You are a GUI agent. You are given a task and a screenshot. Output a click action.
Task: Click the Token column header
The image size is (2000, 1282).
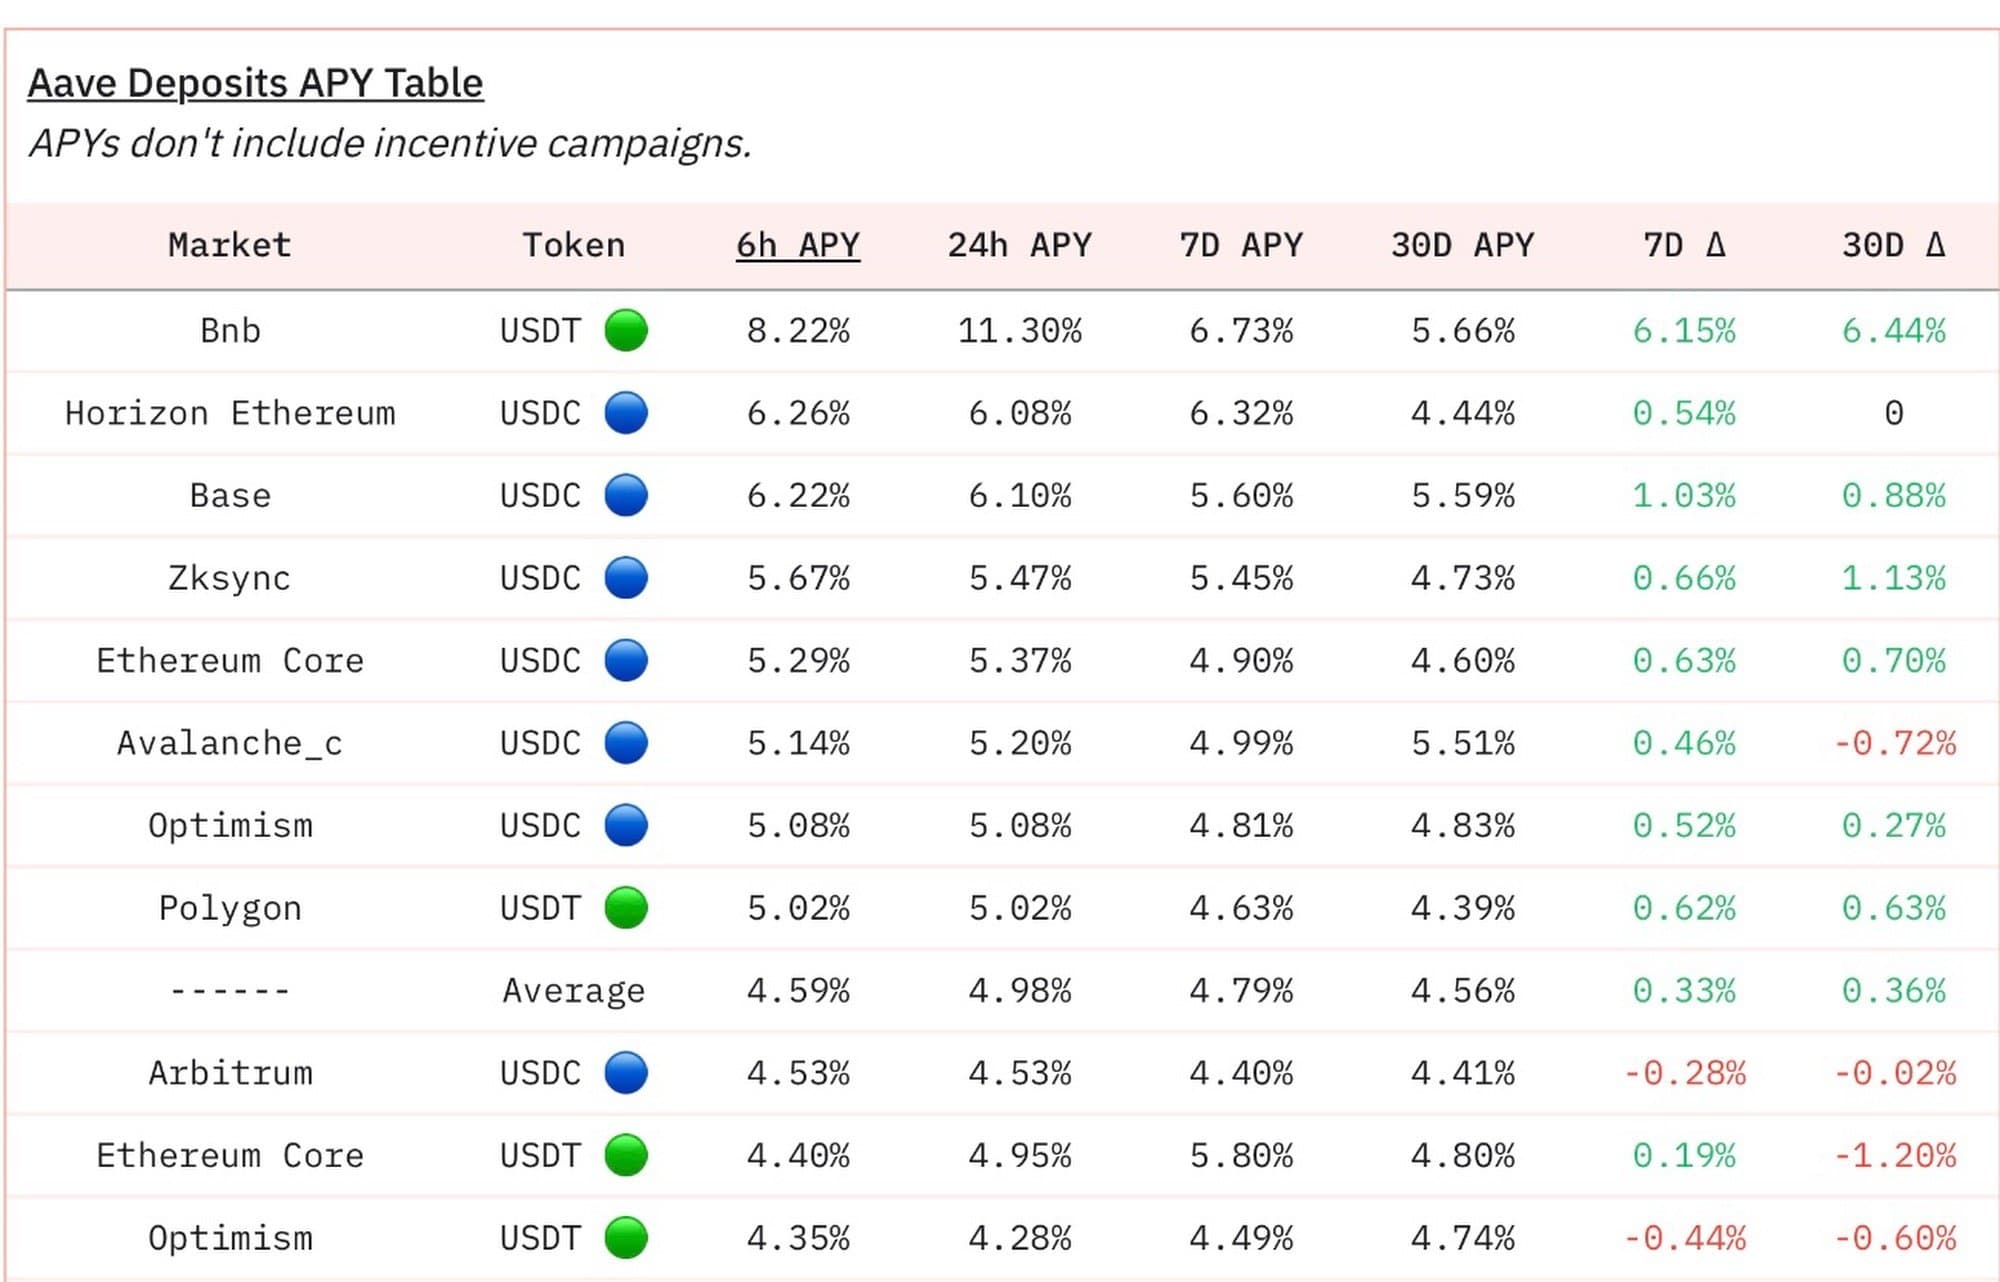[x=573, y=245]
